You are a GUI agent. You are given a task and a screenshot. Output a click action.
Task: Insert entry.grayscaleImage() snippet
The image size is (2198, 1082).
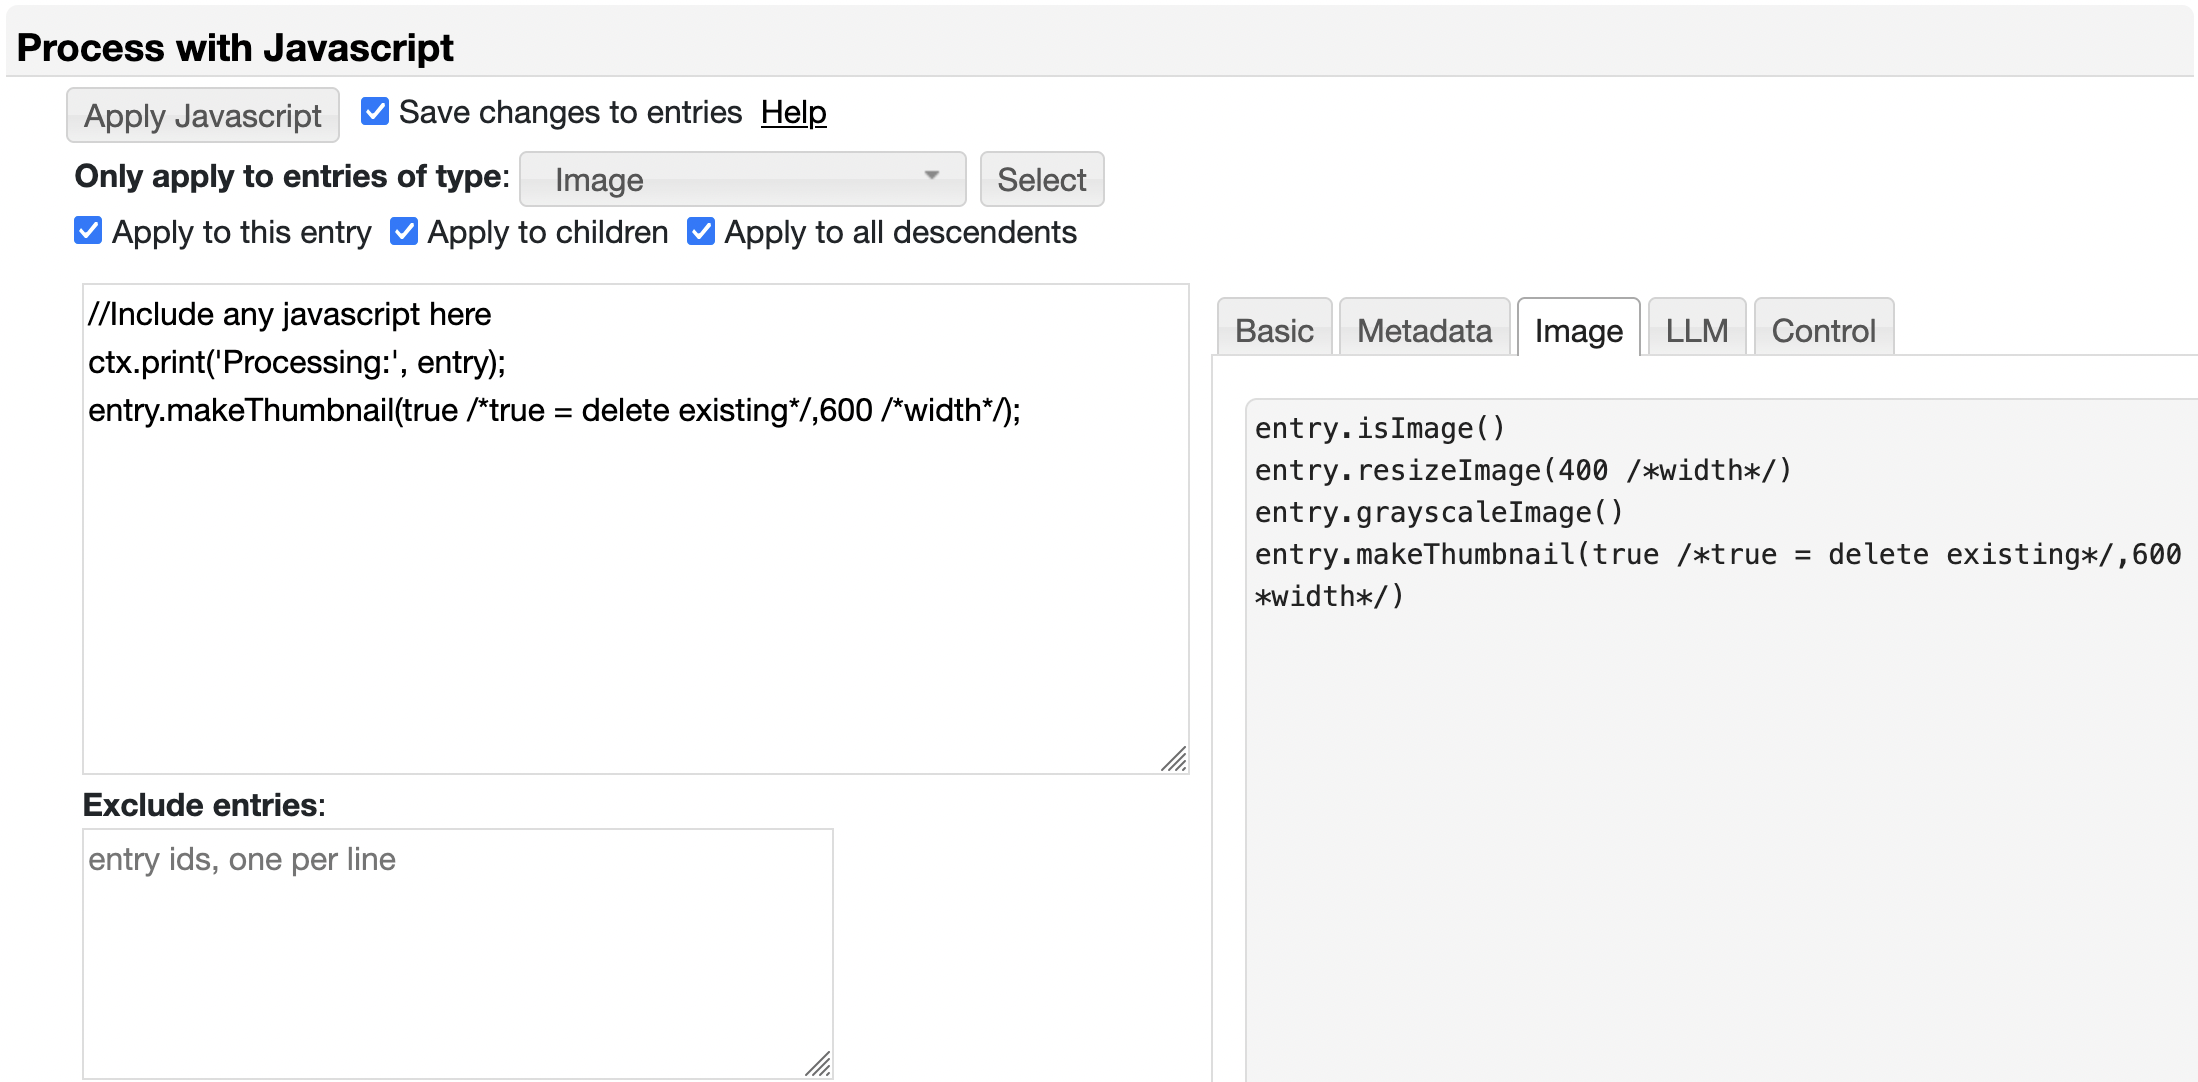[x=1438, y=512]
